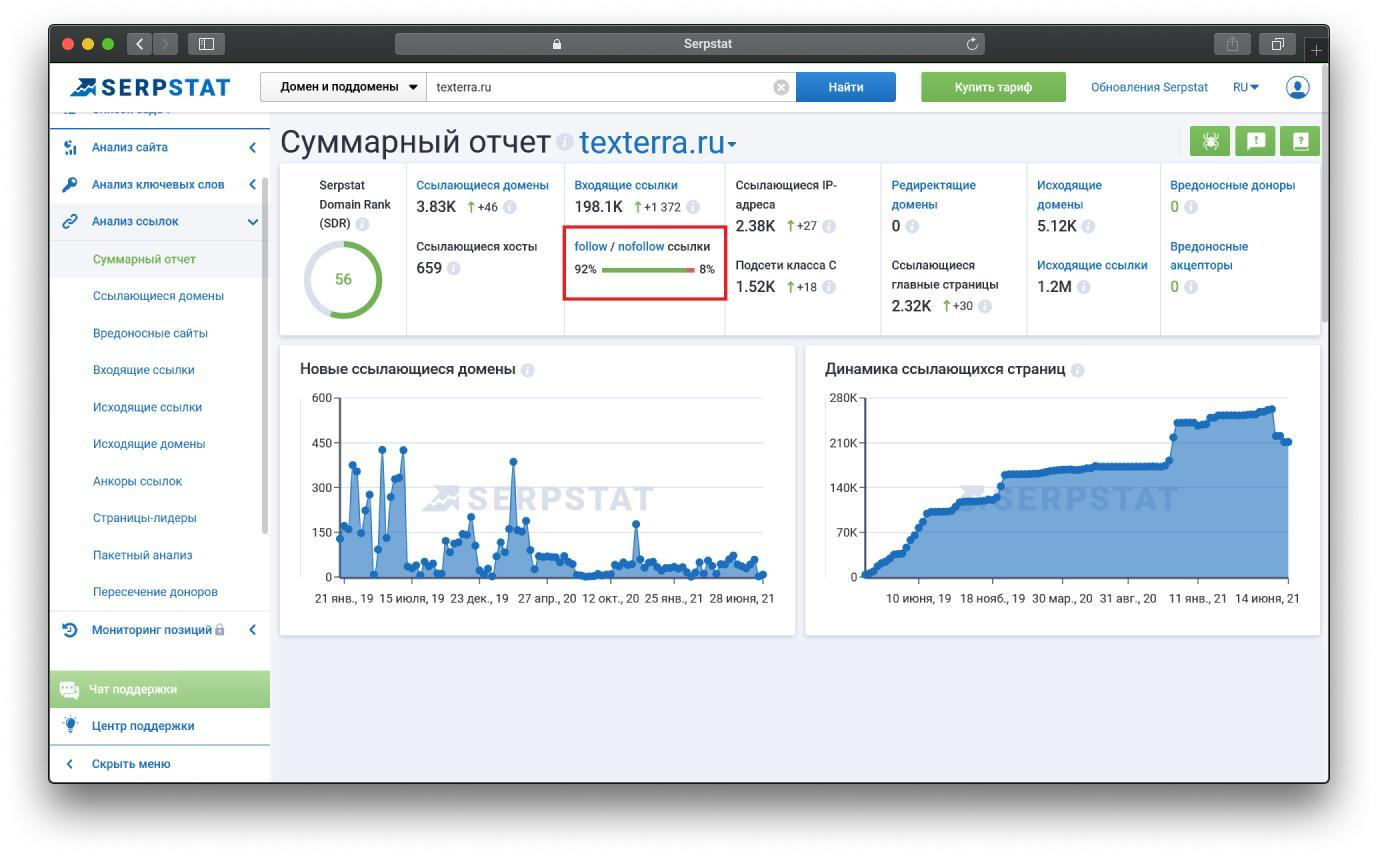
Task: Click info icon next to Serpstat Domain Rank
Action: click(x=362, y=224)
